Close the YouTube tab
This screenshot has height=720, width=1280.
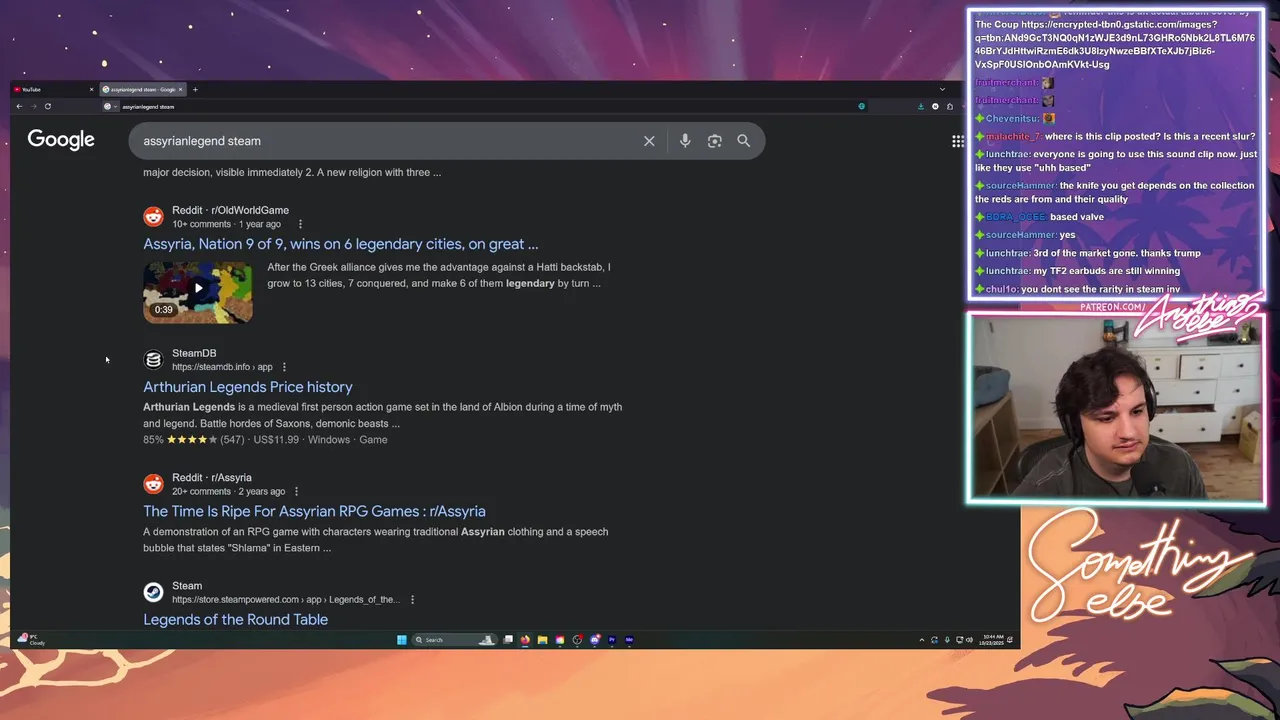[x=91, y=90]
